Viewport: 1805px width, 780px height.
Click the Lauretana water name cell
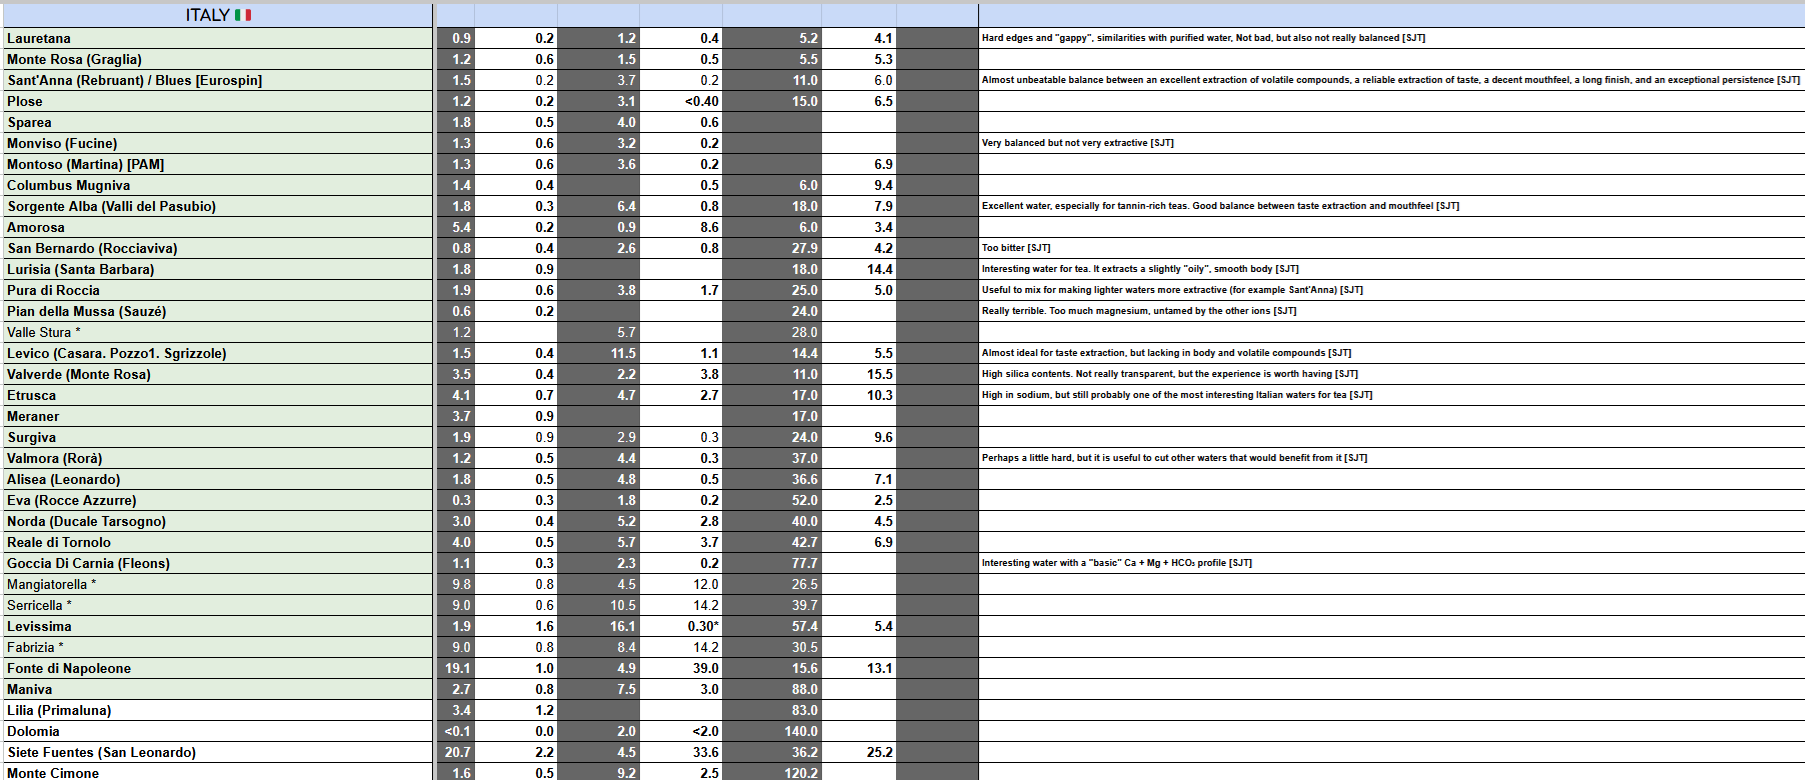[217, 38]
